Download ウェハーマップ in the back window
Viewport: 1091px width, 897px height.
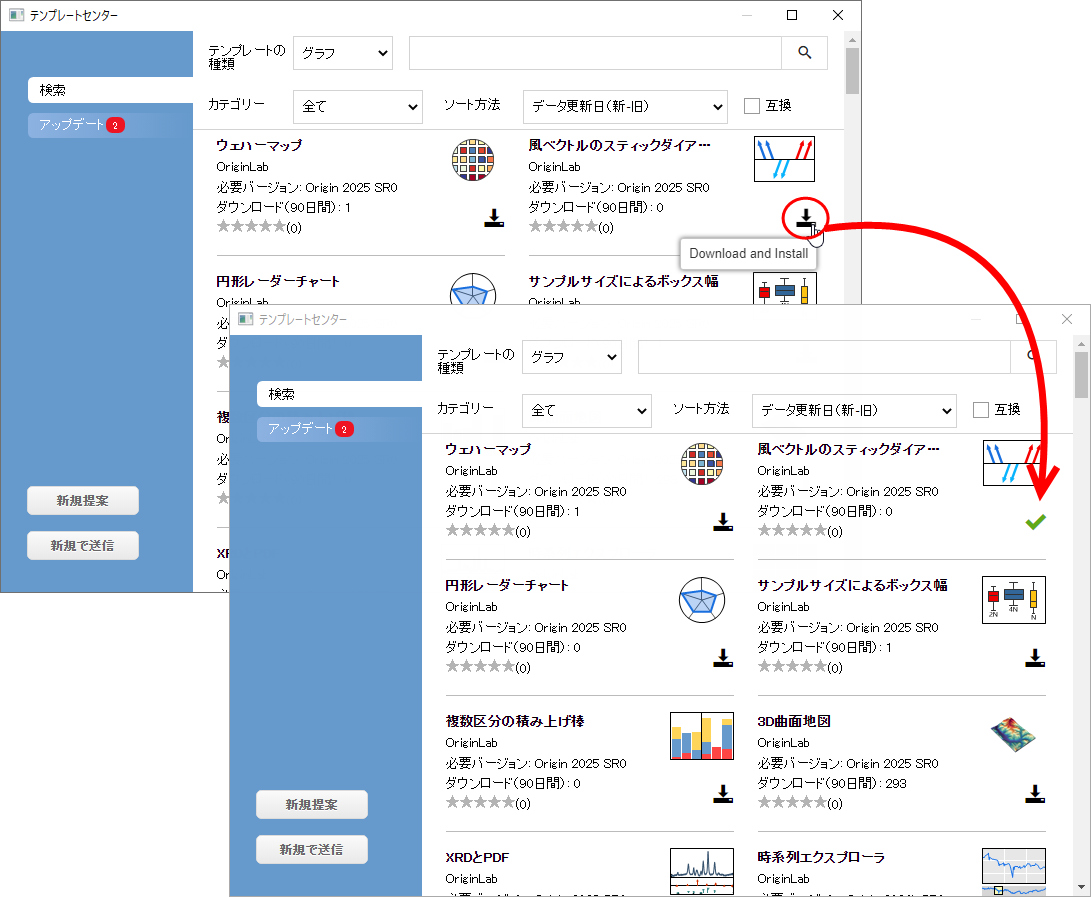[494, 218]
